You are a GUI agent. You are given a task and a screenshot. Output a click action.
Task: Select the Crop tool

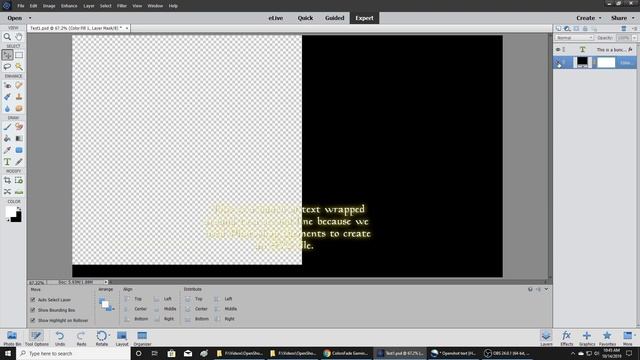7,180
